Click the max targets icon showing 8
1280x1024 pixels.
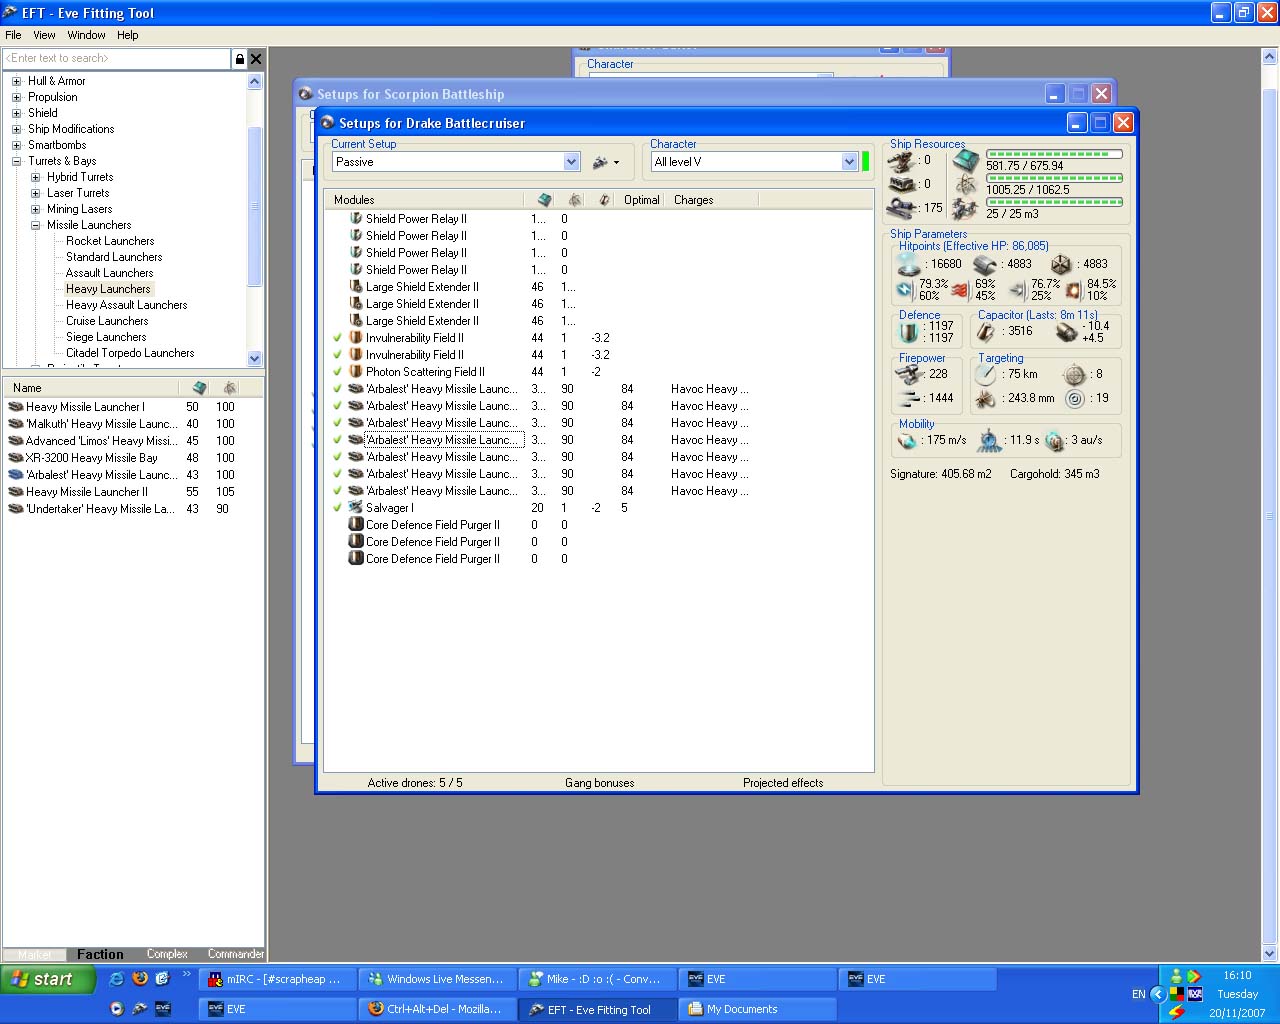coord(1074,374)
